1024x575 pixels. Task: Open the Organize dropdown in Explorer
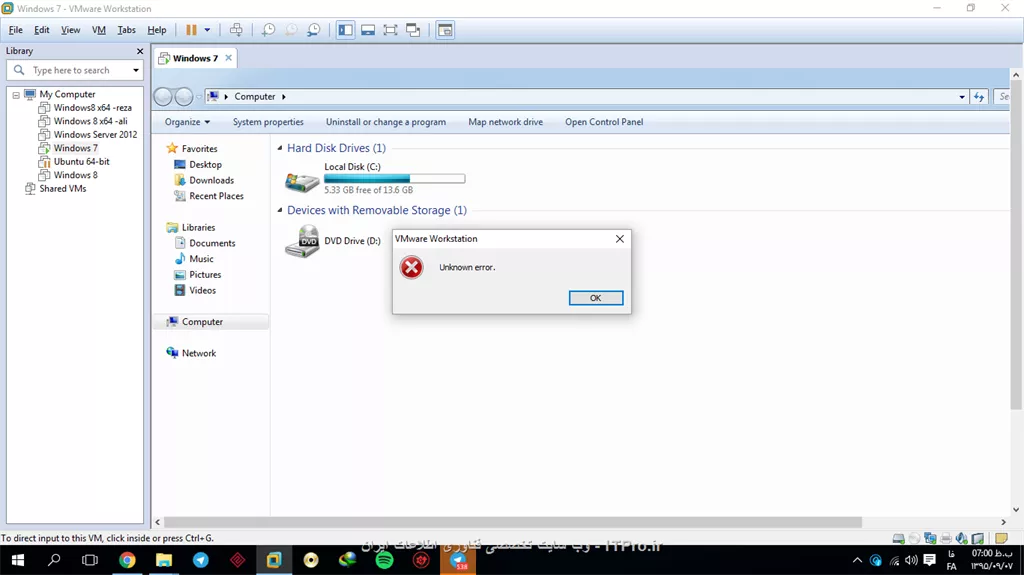point(187,122)
